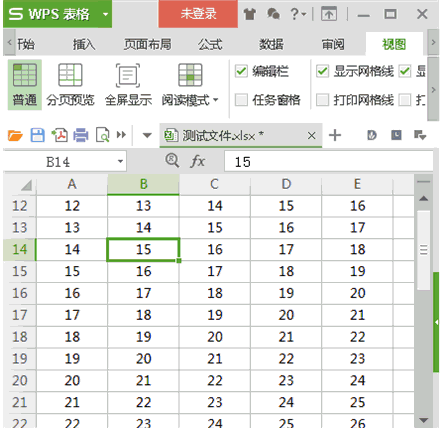
Task: Toggle the 编辑栏 checkbox
Action: pyautogui.click(x=241, y=71)
